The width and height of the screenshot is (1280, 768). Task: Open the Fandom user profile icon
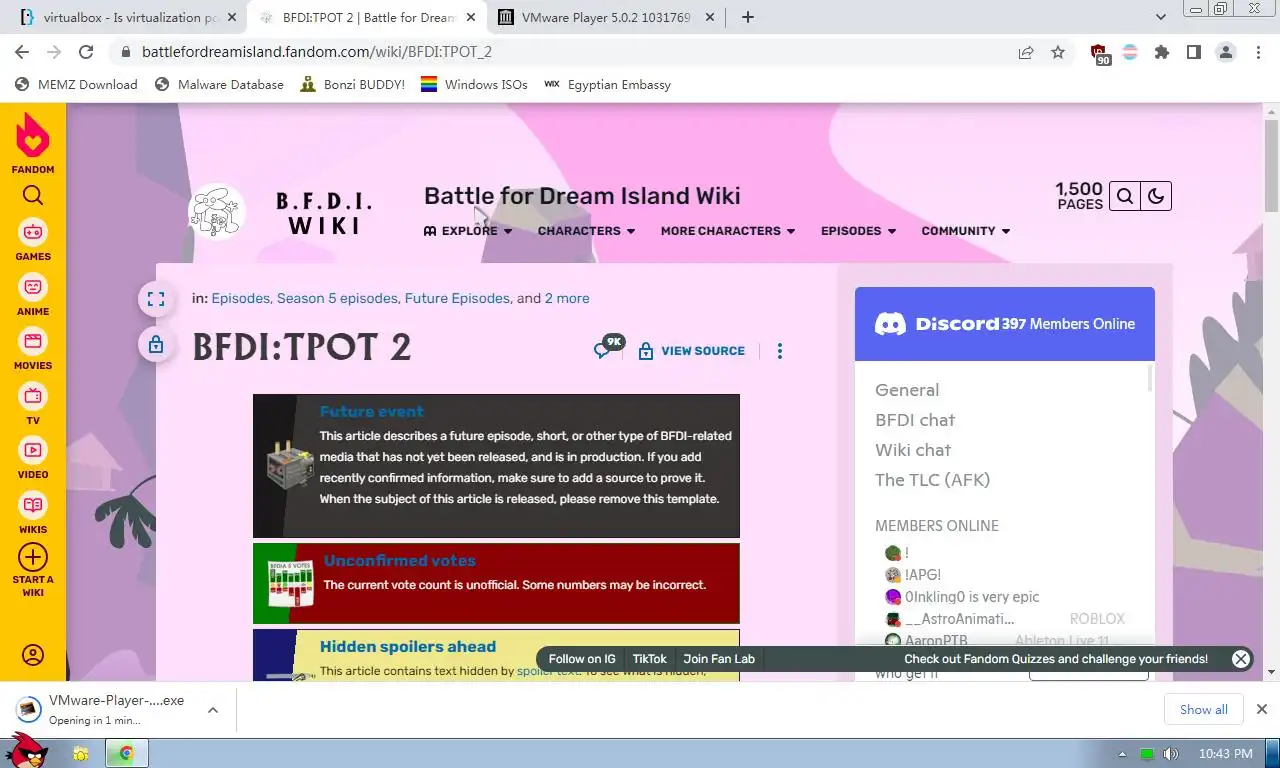33,655
